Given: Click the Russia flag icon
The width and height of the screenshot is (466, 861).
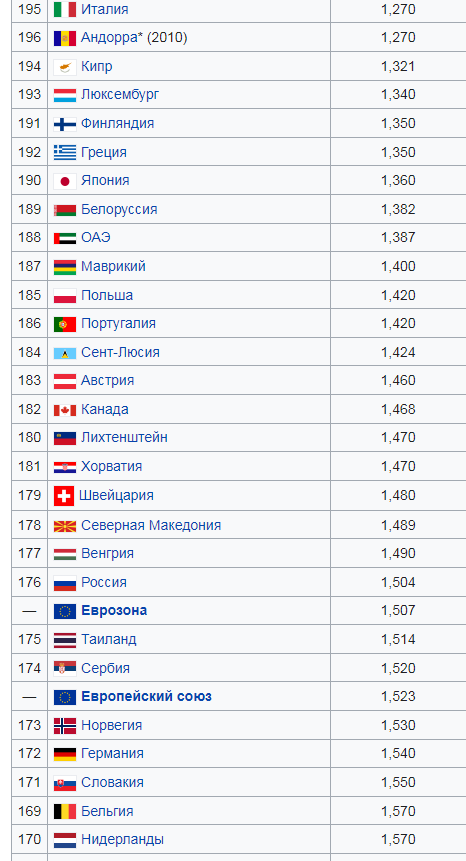Looking at the screenshot, I should coord(65,583).
